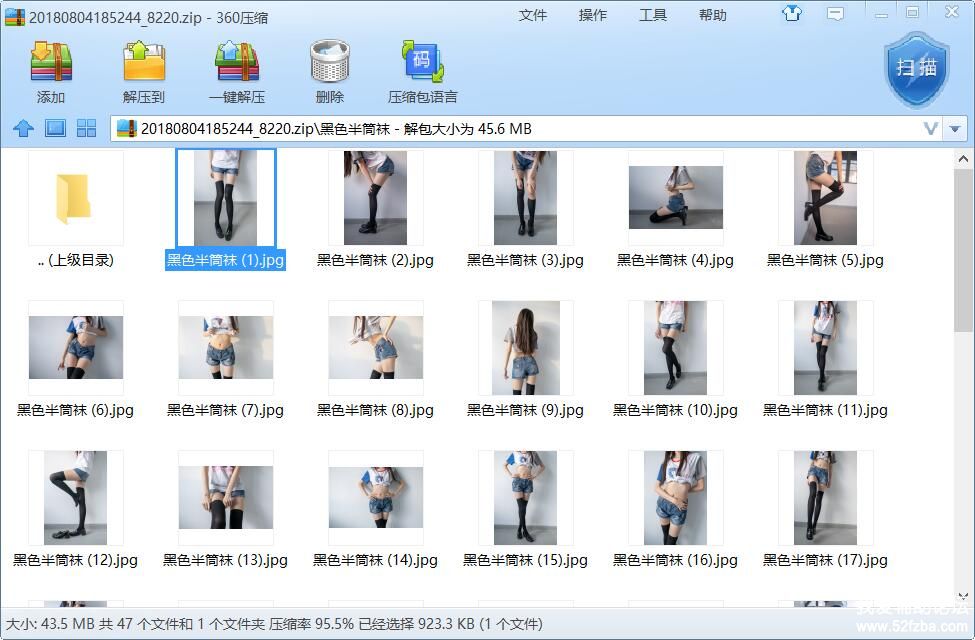Select thumbnail 黑色半筒袜 (1).jpg
Image resolution: width=975 pixels, height=640 pixels.
click(226, 198)
